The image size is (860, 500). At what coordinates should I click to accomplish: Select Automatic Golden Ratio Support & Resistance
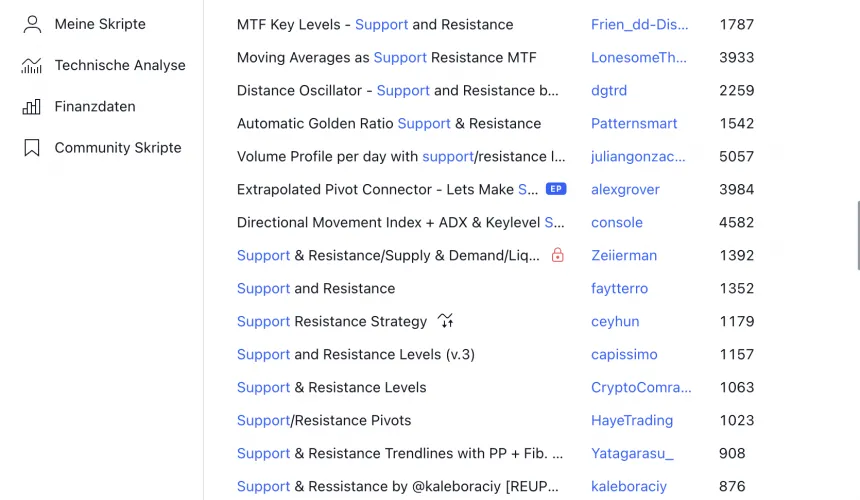pos(389,123)
